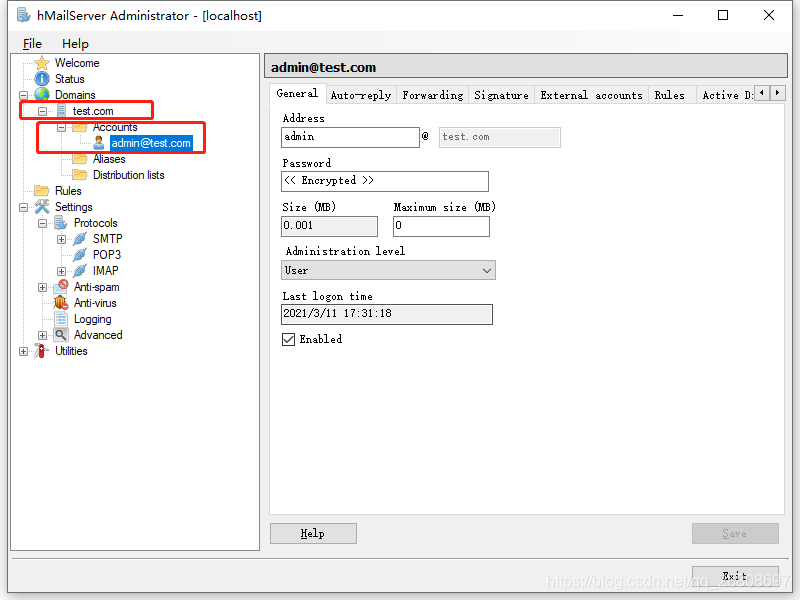
Task: Switch to the External accounts tab
Action: 591,95
